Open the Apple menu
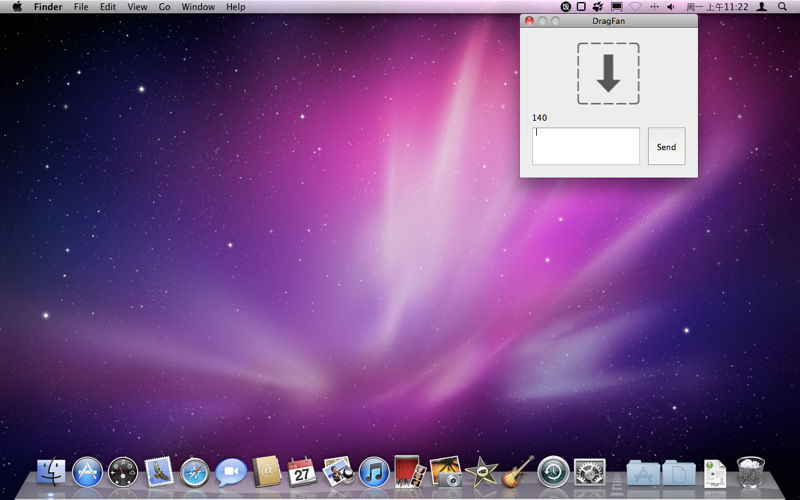This screenshot has height=500, width=800. tap(17, 7)
